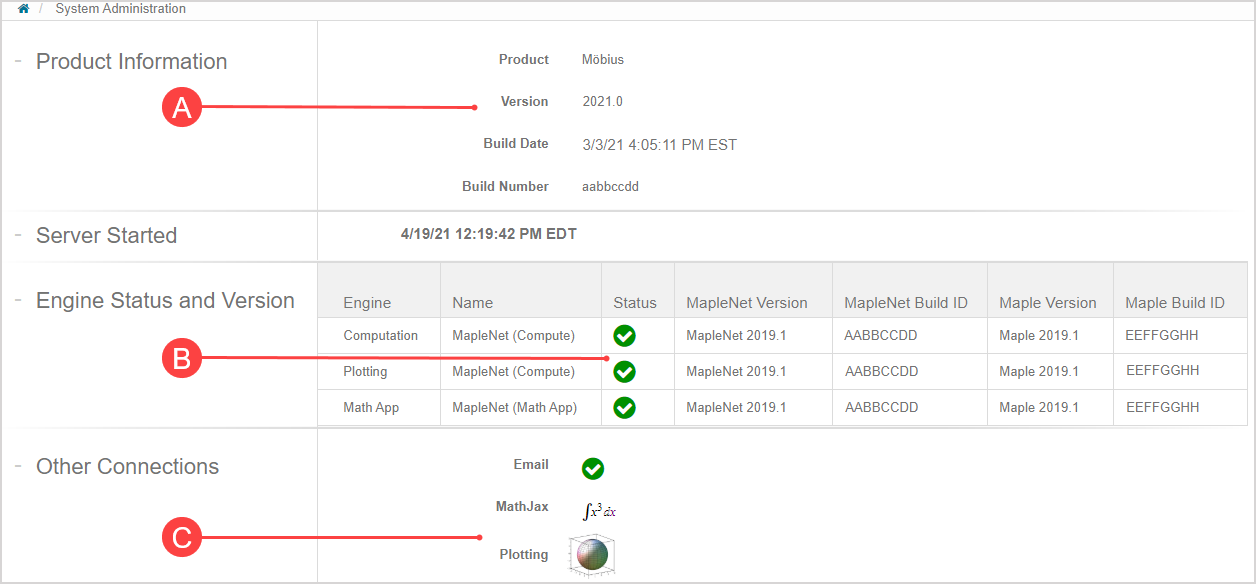Viewport: 1256px width, 584px height.
Task: Collapse the Engine Status and Version section
Action: [17, 299]
